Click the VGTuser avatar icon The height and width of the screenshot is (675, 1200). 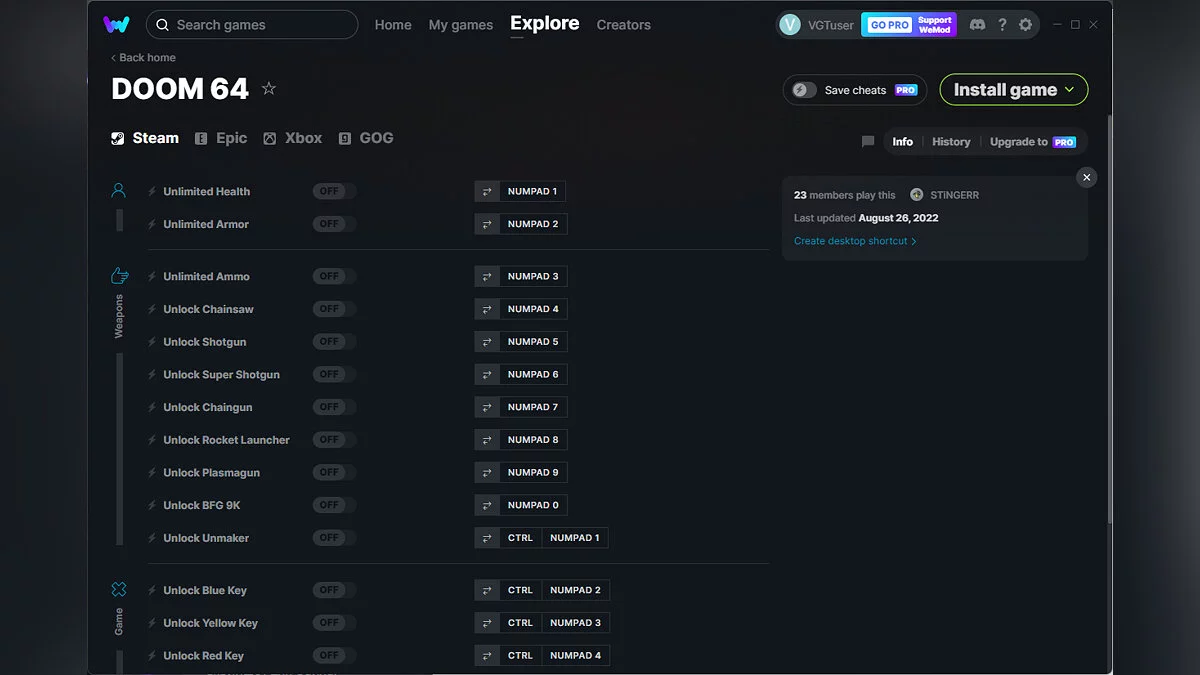790,25
